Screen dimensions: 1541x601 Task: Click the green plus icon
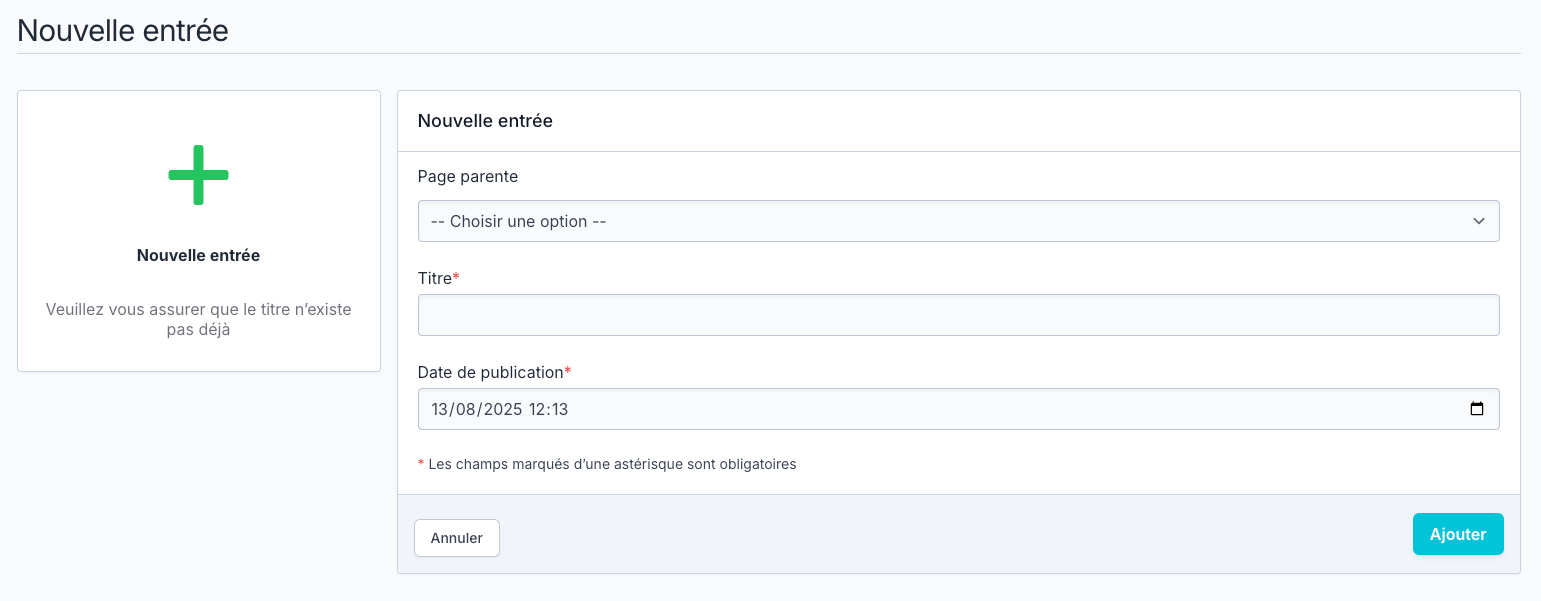click(x=198, y=175)
